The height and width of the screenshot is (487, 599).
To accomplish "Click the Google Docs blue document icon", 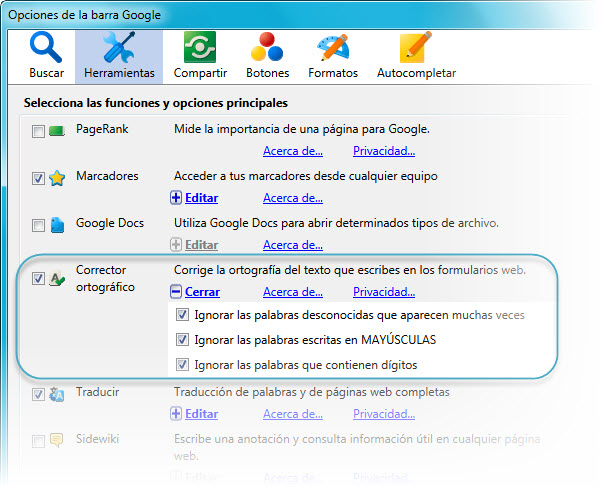I will pyautogui.click(x=57, y=225).
